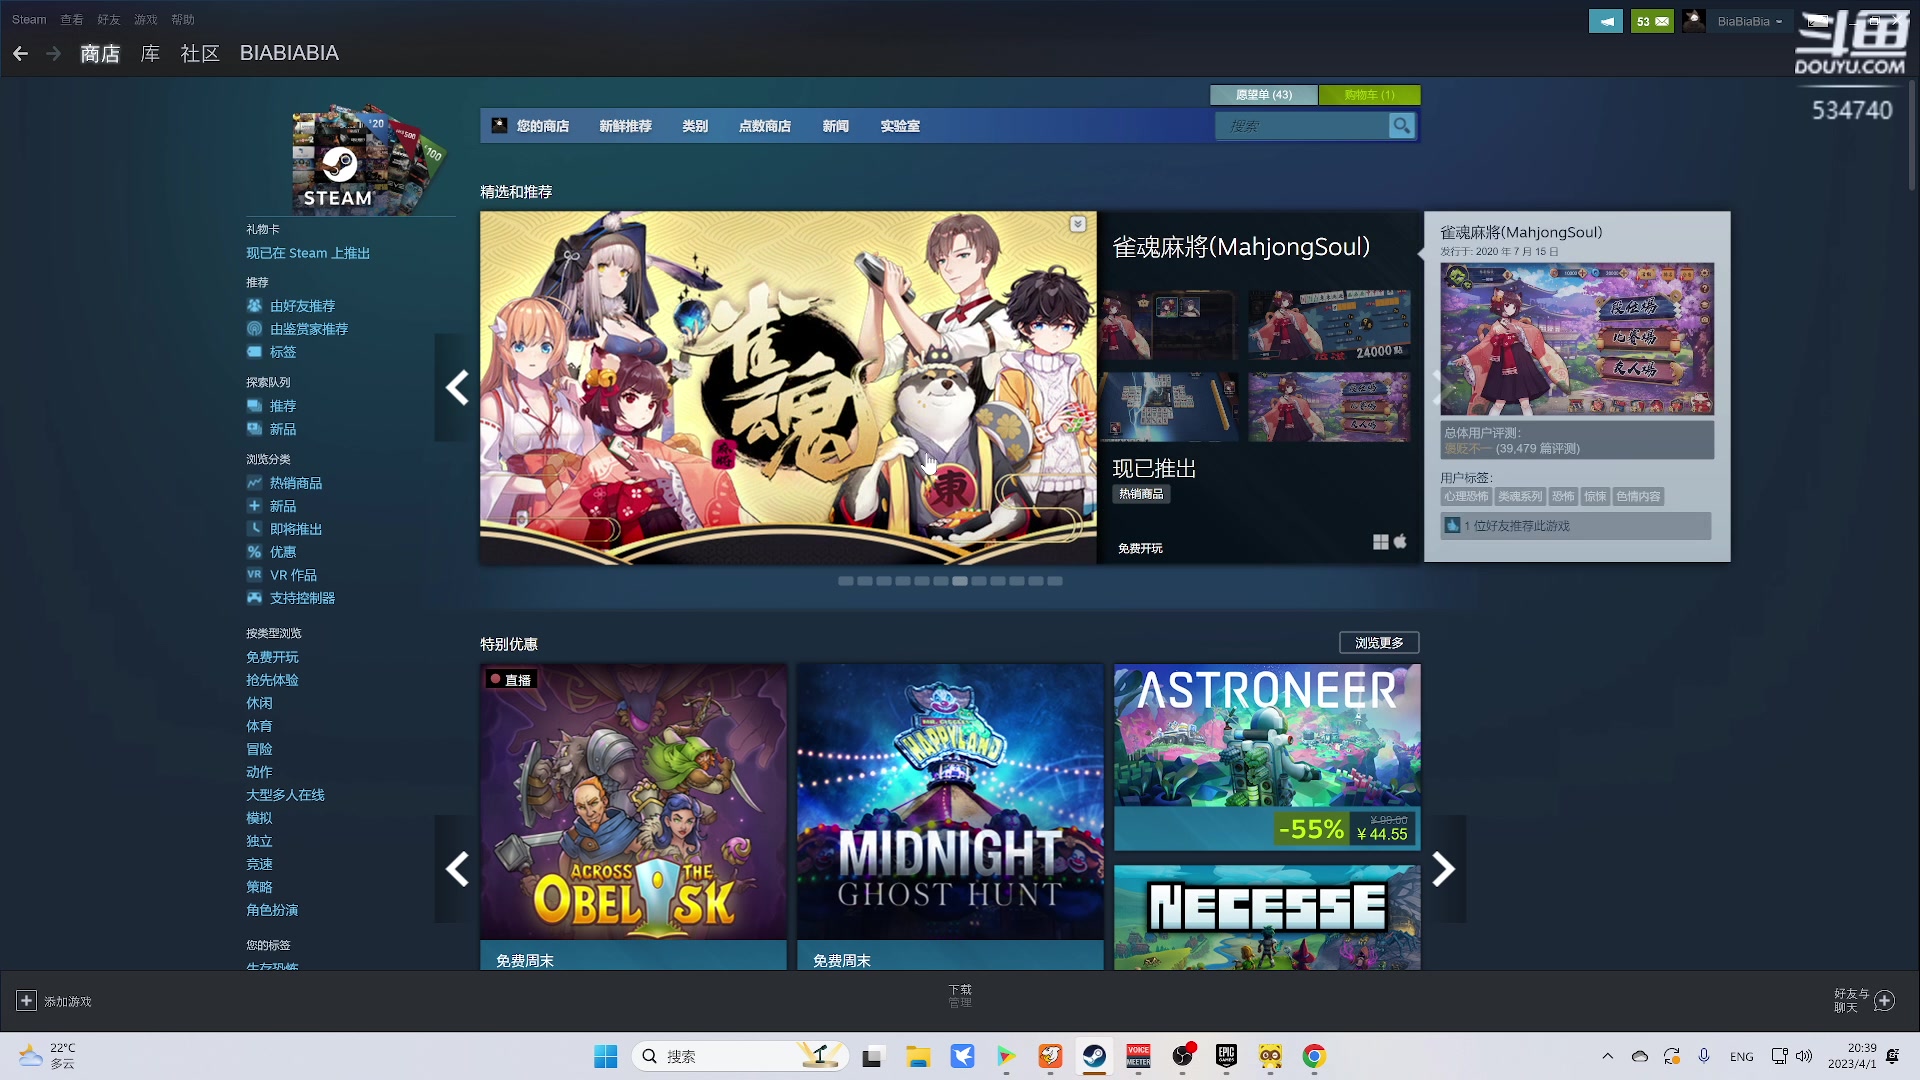Click the BiaBiaBia profile avatar
Viewport: 1920px width, 1080px height.
click(x=1693, y=21)
